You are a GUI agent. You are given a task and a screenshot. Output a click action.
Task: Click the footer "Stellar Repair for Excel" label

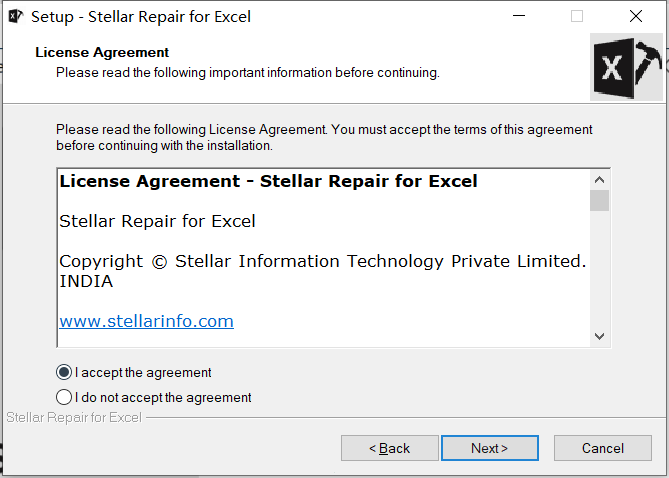pyautogui.click(x=74, y=417)
